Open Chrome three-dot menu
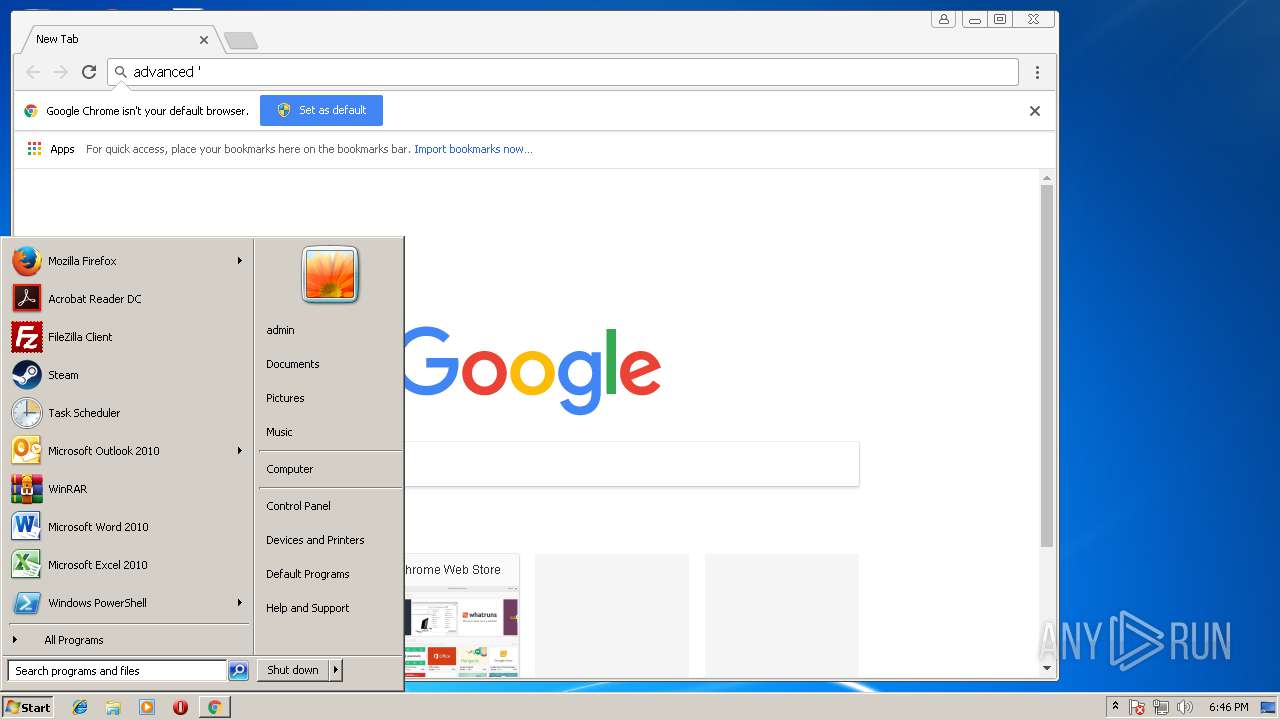The height and width of the screenshot is (720, 1280). [x=1037, y=72]
